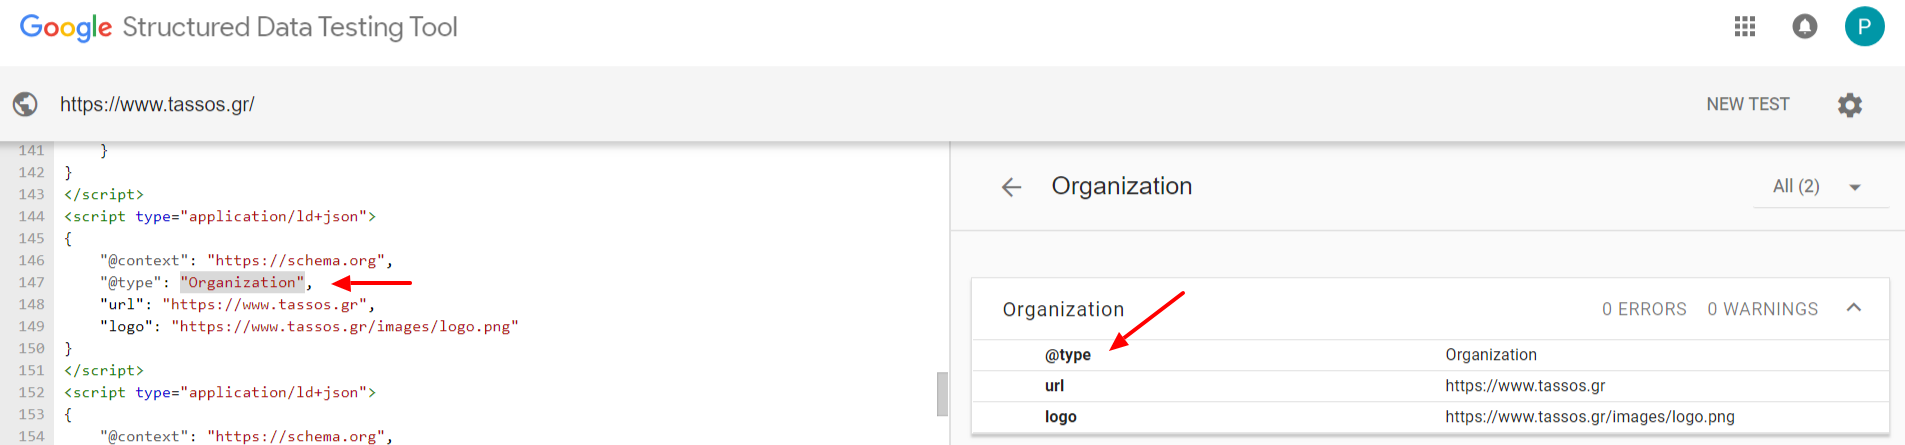Go back with the left arrow

pos(1011,187)
